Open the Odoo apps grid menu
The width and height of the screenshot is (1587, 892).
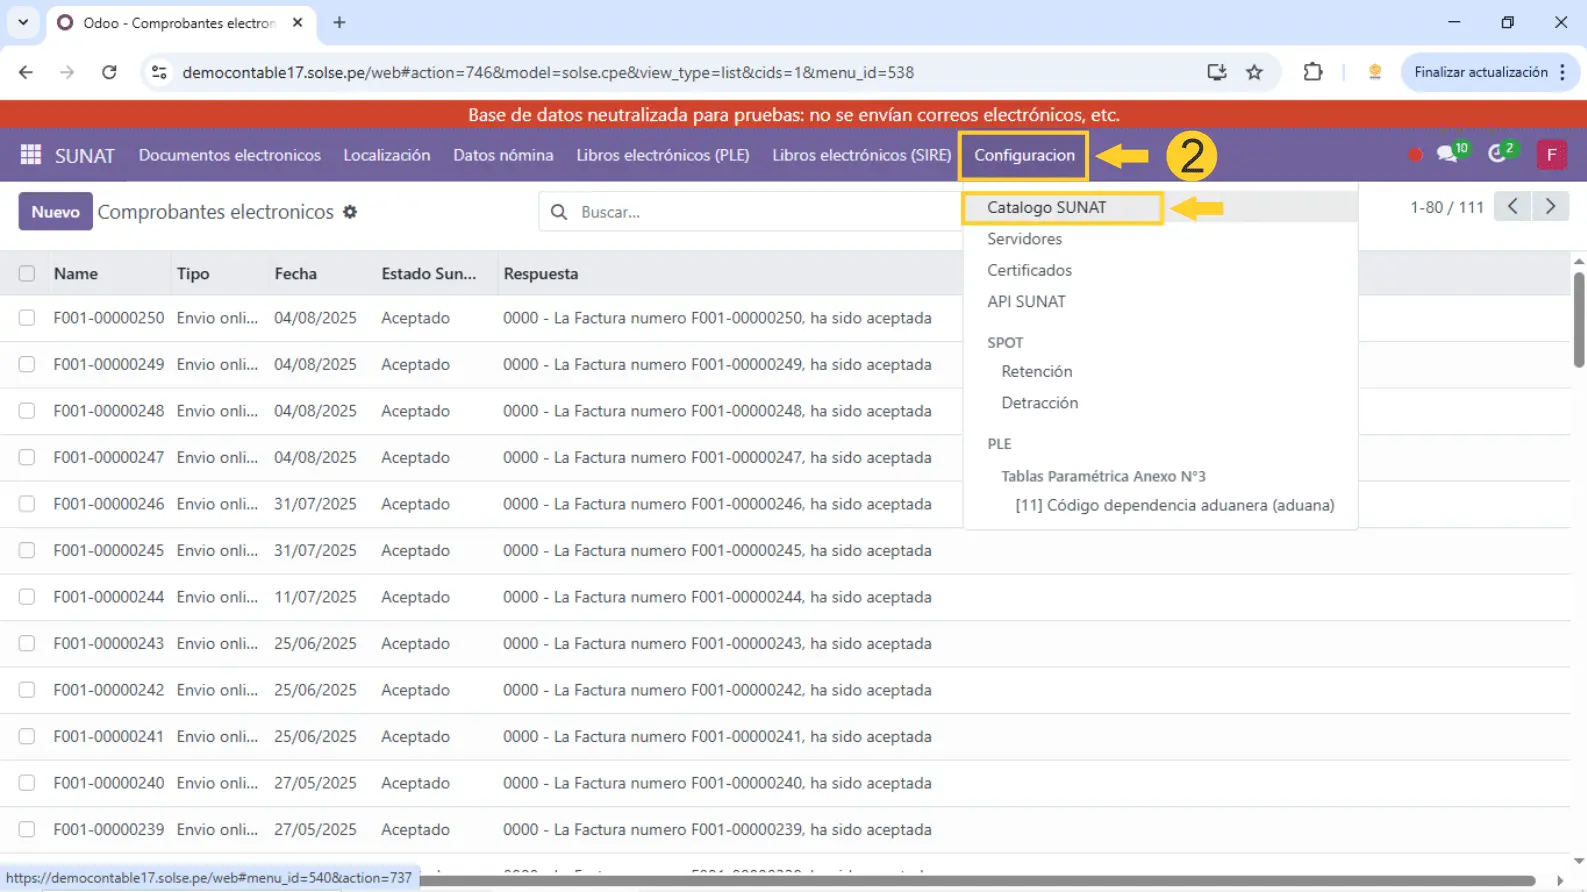pyautogui.click(x=31, y=155)
